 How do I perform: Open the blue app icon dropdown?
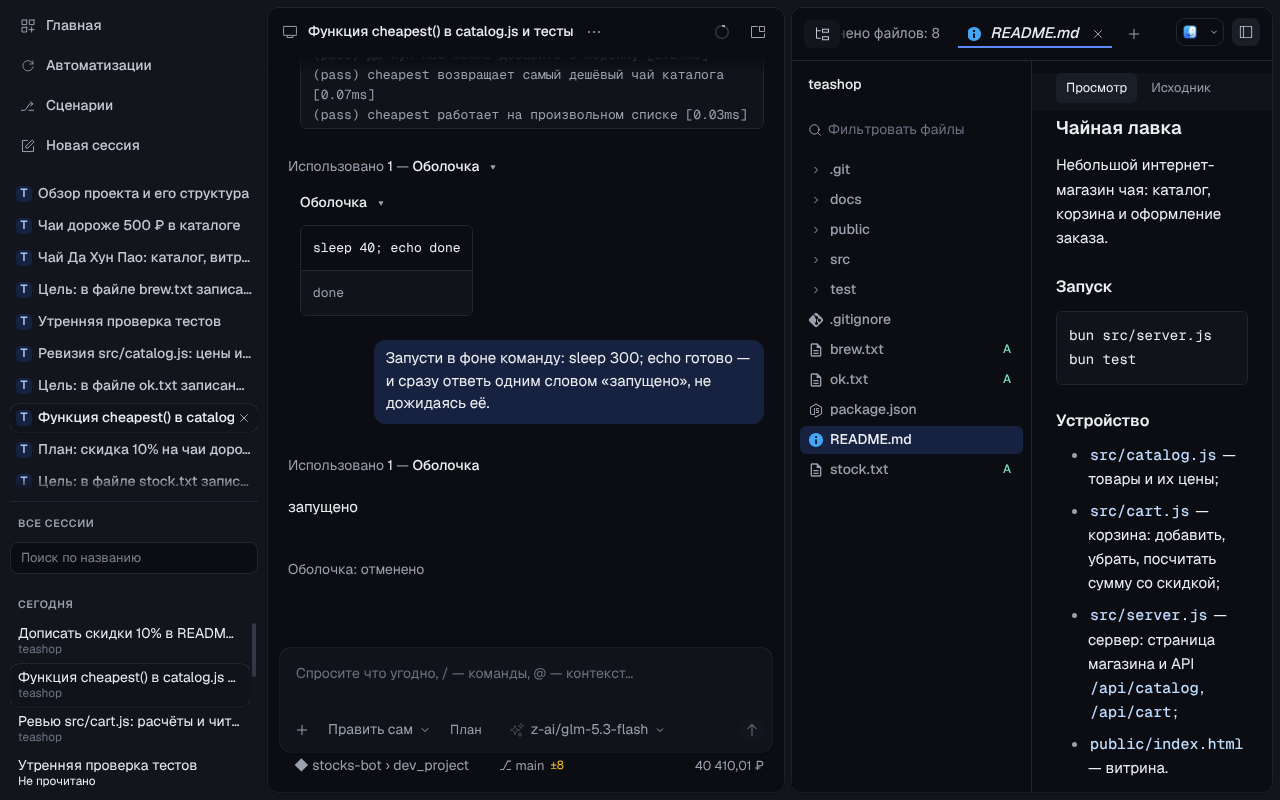click(1199, 32)
